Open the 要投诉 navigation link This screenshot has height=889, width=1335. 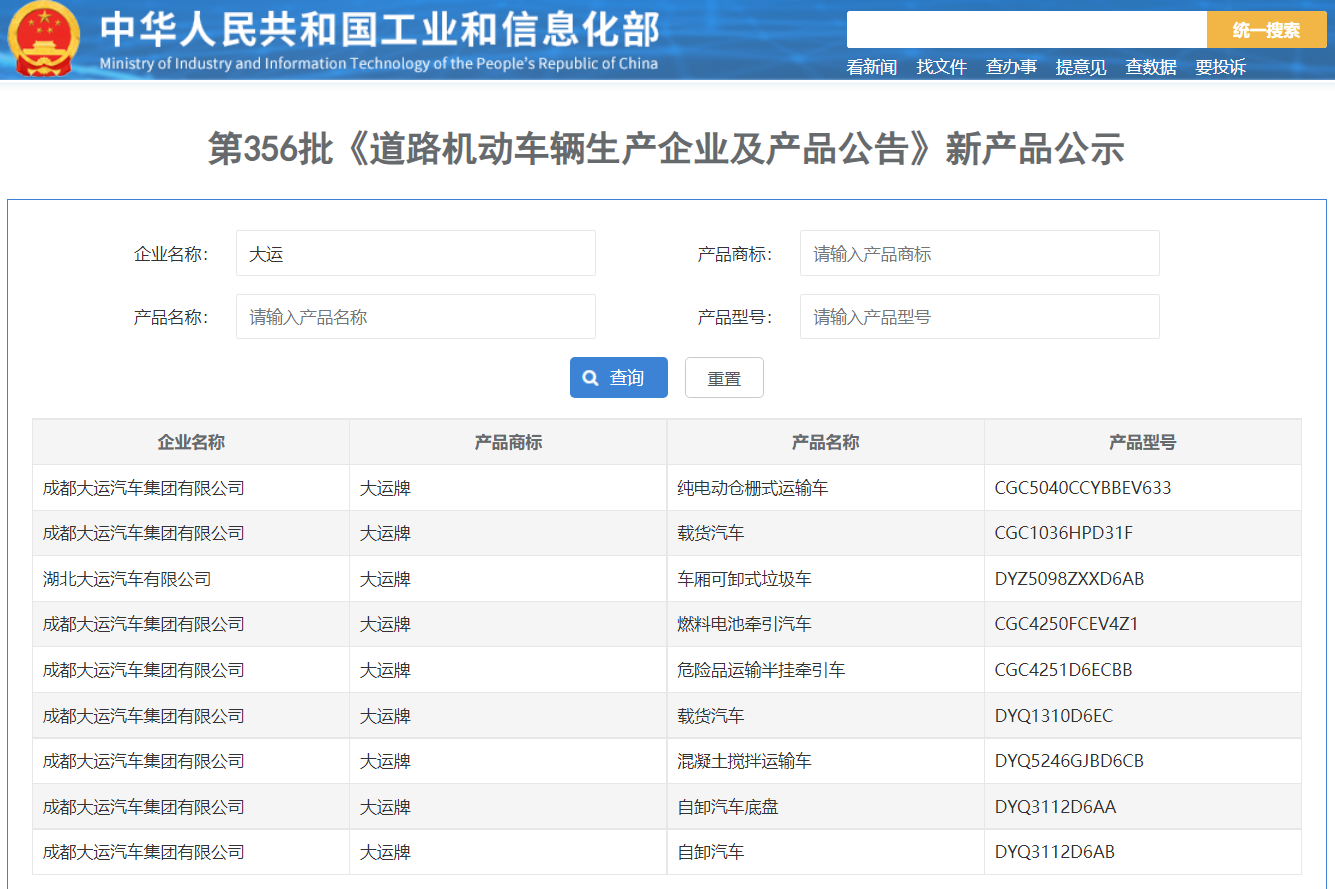point(1220,67)
